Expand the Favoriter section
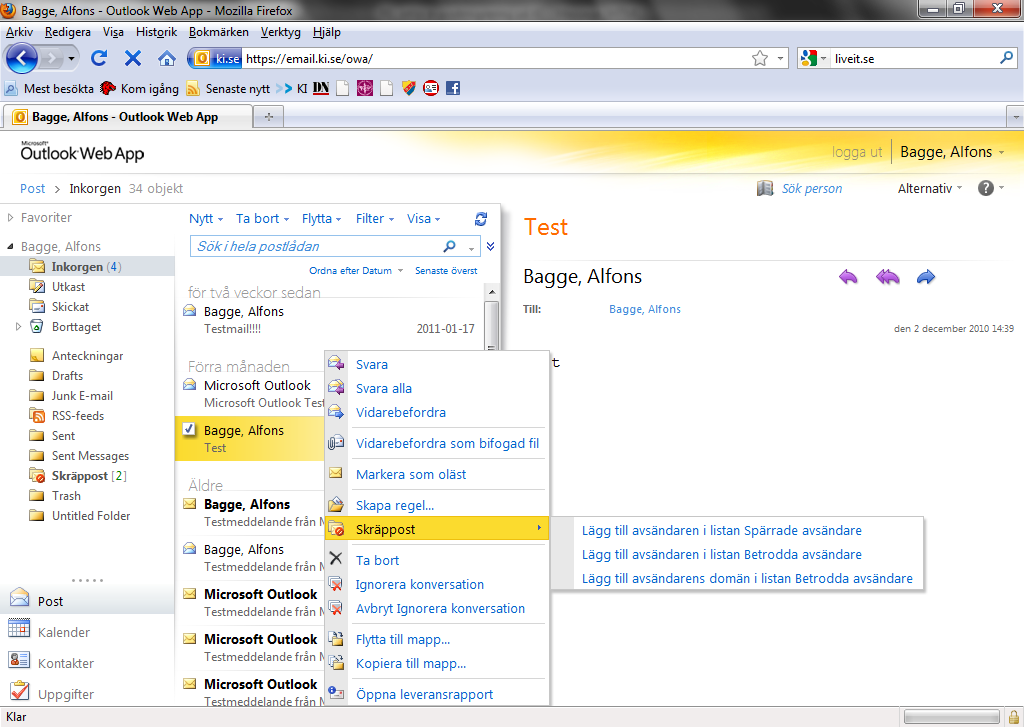This screenshot has height=728, width=1024. (x=10, y=217)
